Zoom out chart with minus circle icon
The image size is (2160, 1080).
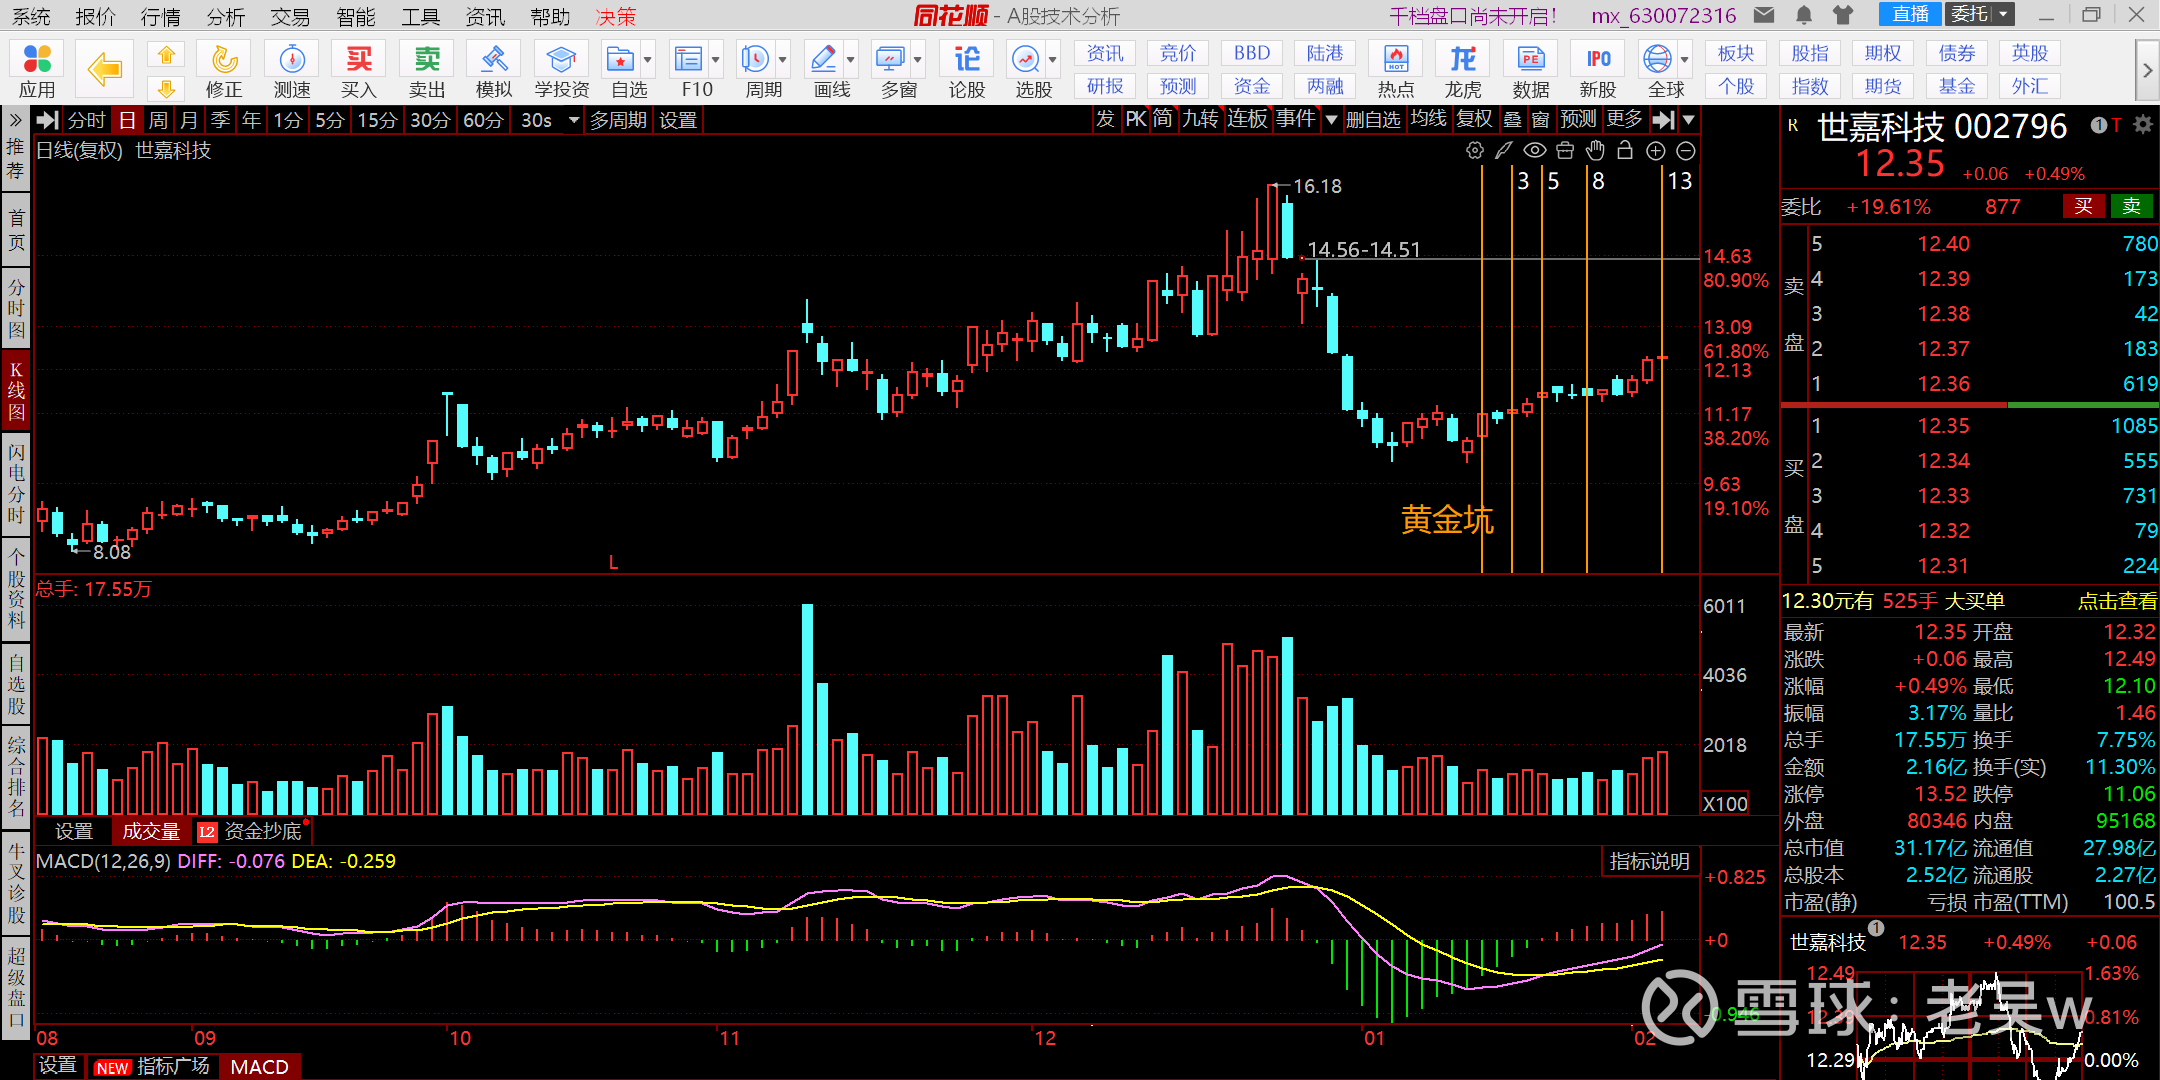click(1686, 151)
